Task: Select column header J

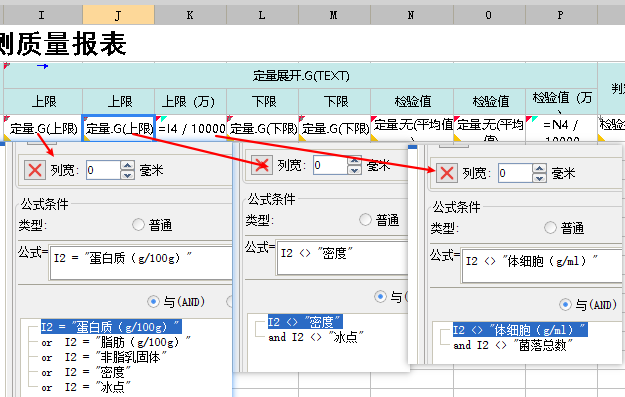Action: [118, 15]
